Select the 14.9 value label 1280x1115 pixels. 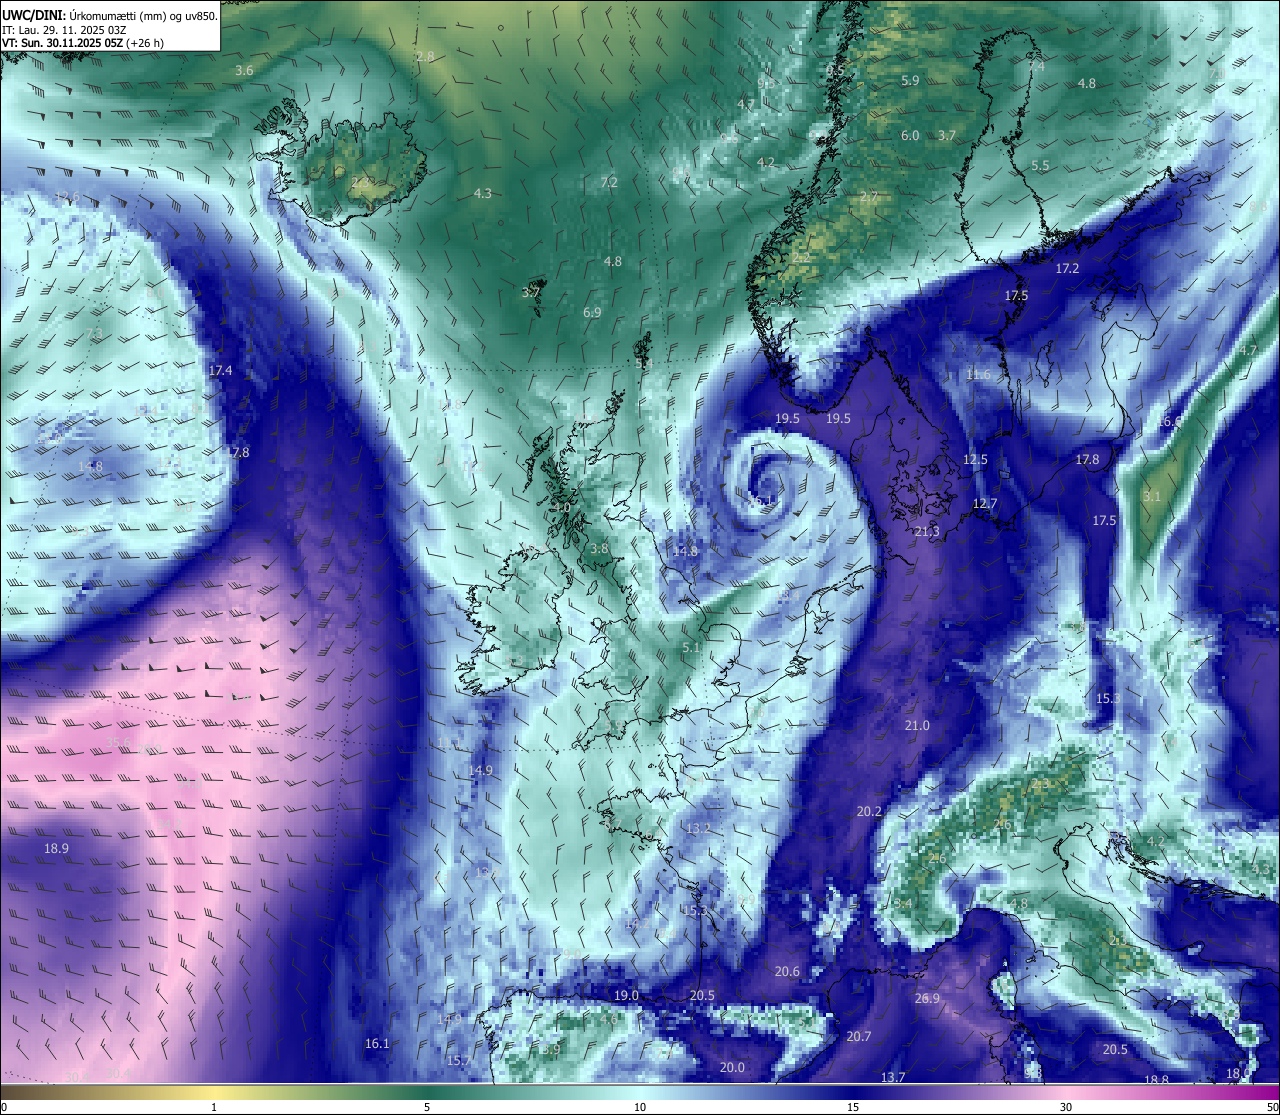click(x=480, y=770)
